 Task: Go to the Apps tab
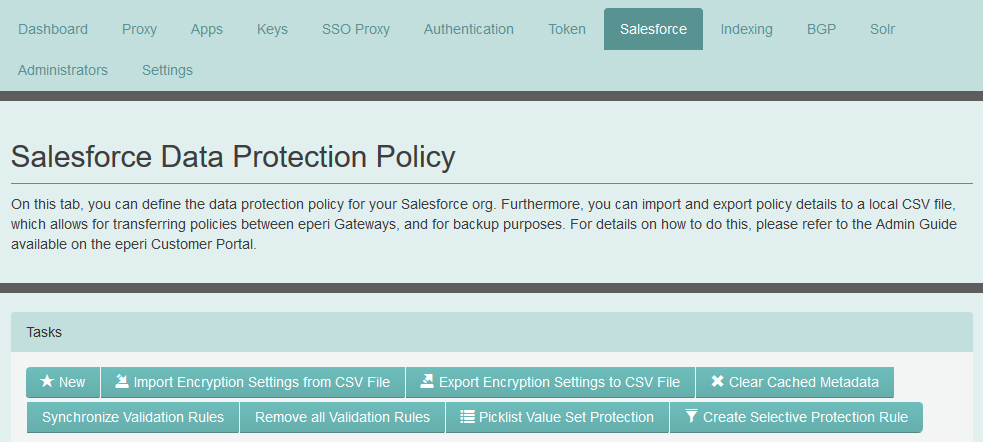pos(207,29)
